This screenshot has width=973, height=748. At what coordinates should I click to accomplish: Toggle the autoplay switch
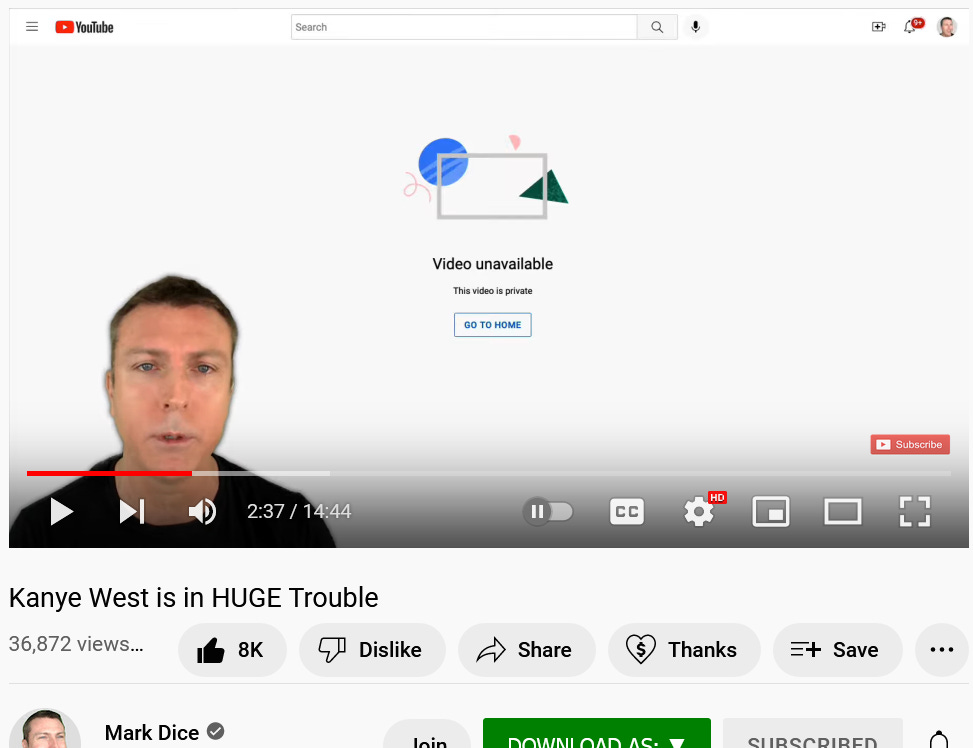[548, 511]
